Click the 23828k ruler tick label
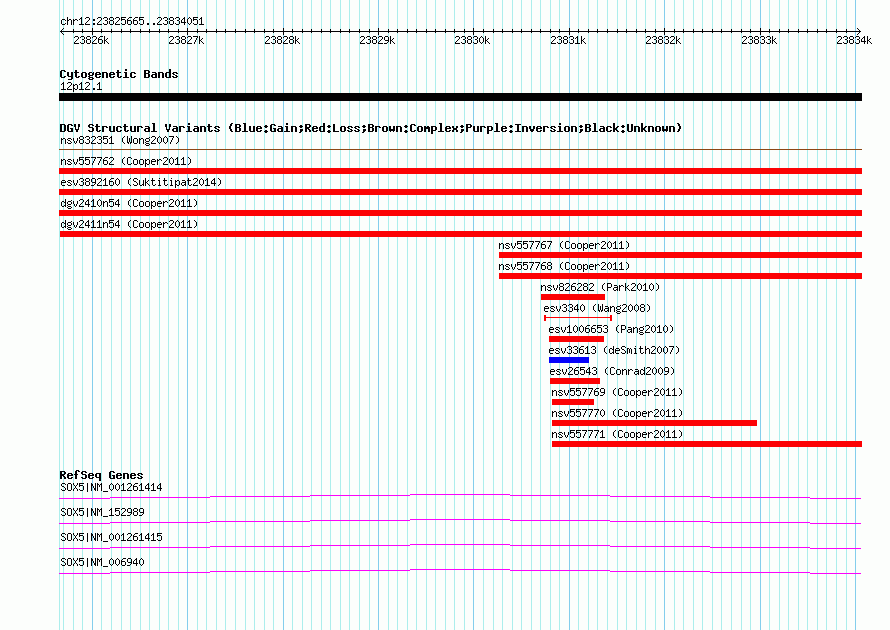This screenshot has width=890, height=630. tap(282, 40)
